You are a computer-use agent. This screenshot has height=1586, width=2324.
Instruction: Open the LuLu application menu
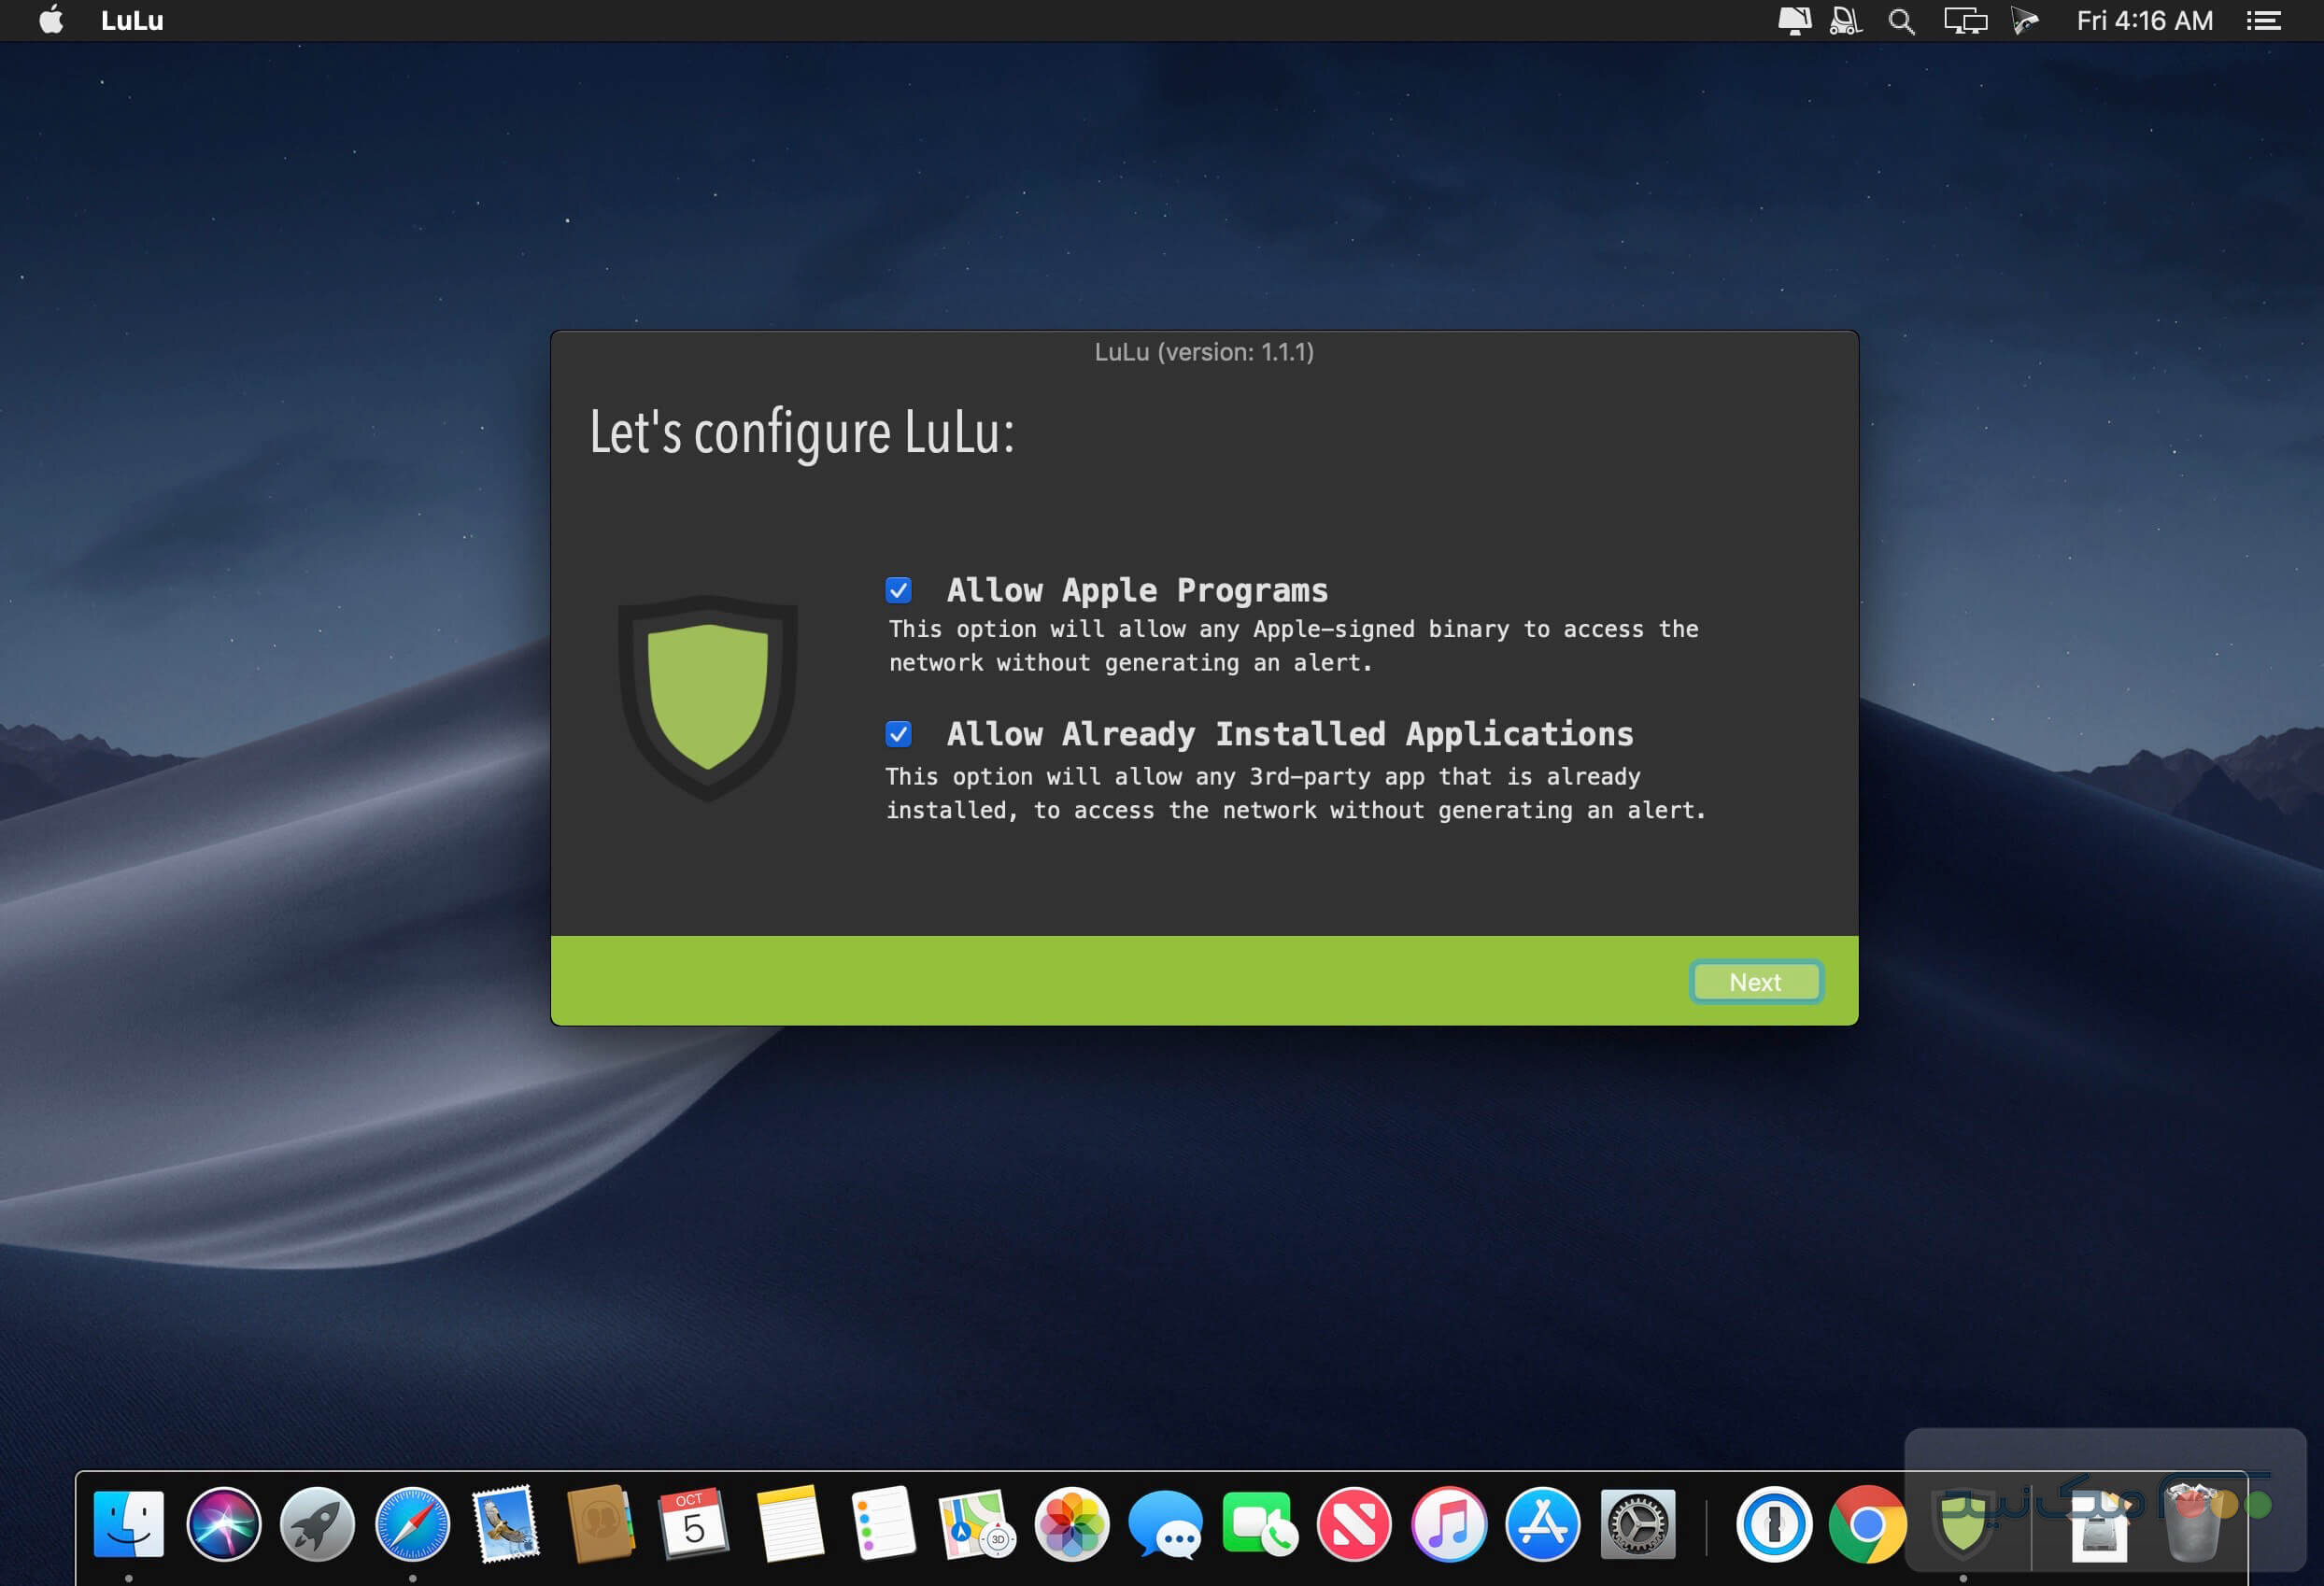coord(132,21)
